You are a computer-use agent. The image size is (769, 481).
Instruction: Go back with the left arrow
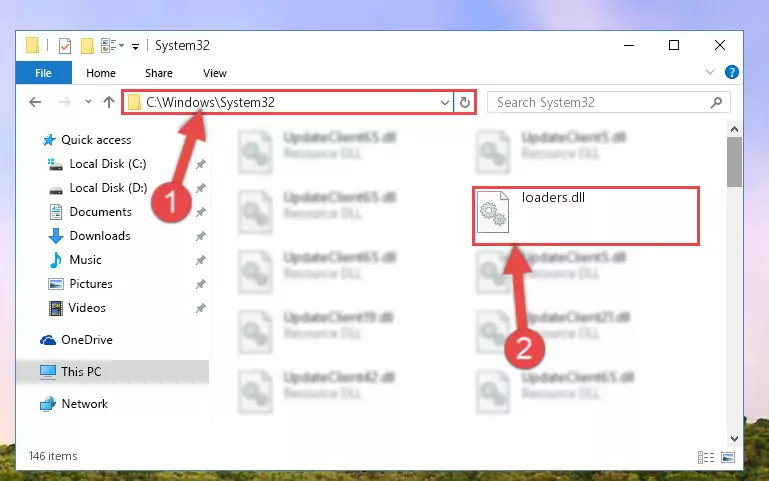(x=35, y=102)
